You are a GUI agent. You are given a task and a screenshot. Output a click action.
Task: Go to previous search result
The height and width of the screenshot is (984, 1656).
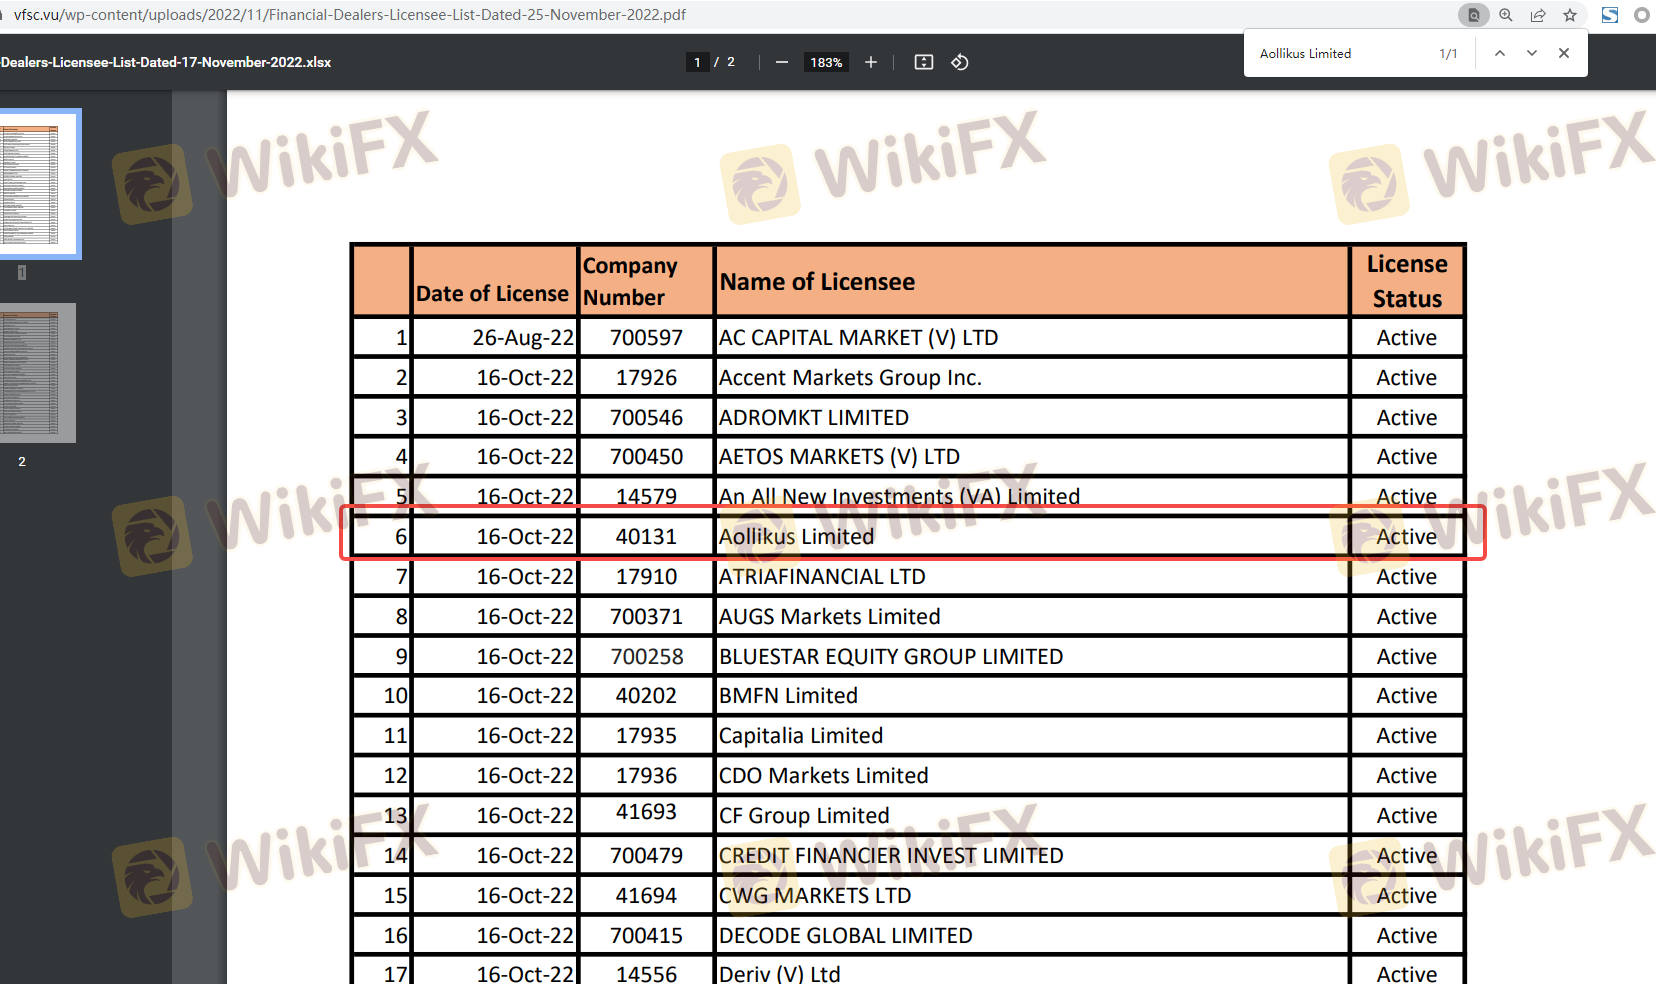[1500, 53]
